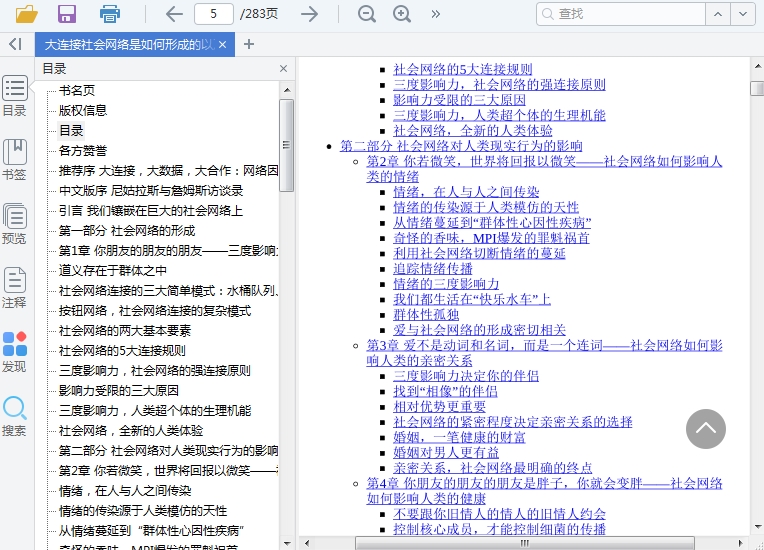Open the search options dropdown arrow
Screen dimensions: 764x550
coord(742,14)
